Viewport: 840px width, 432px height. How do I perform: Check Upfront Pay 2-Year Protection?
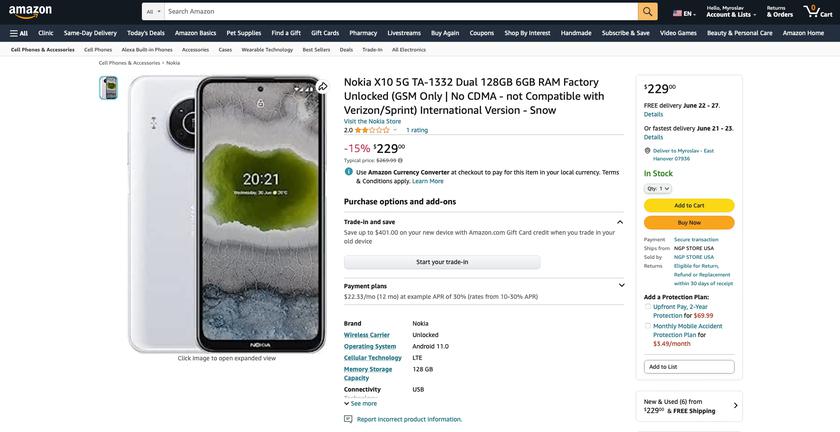coord(648,307)
